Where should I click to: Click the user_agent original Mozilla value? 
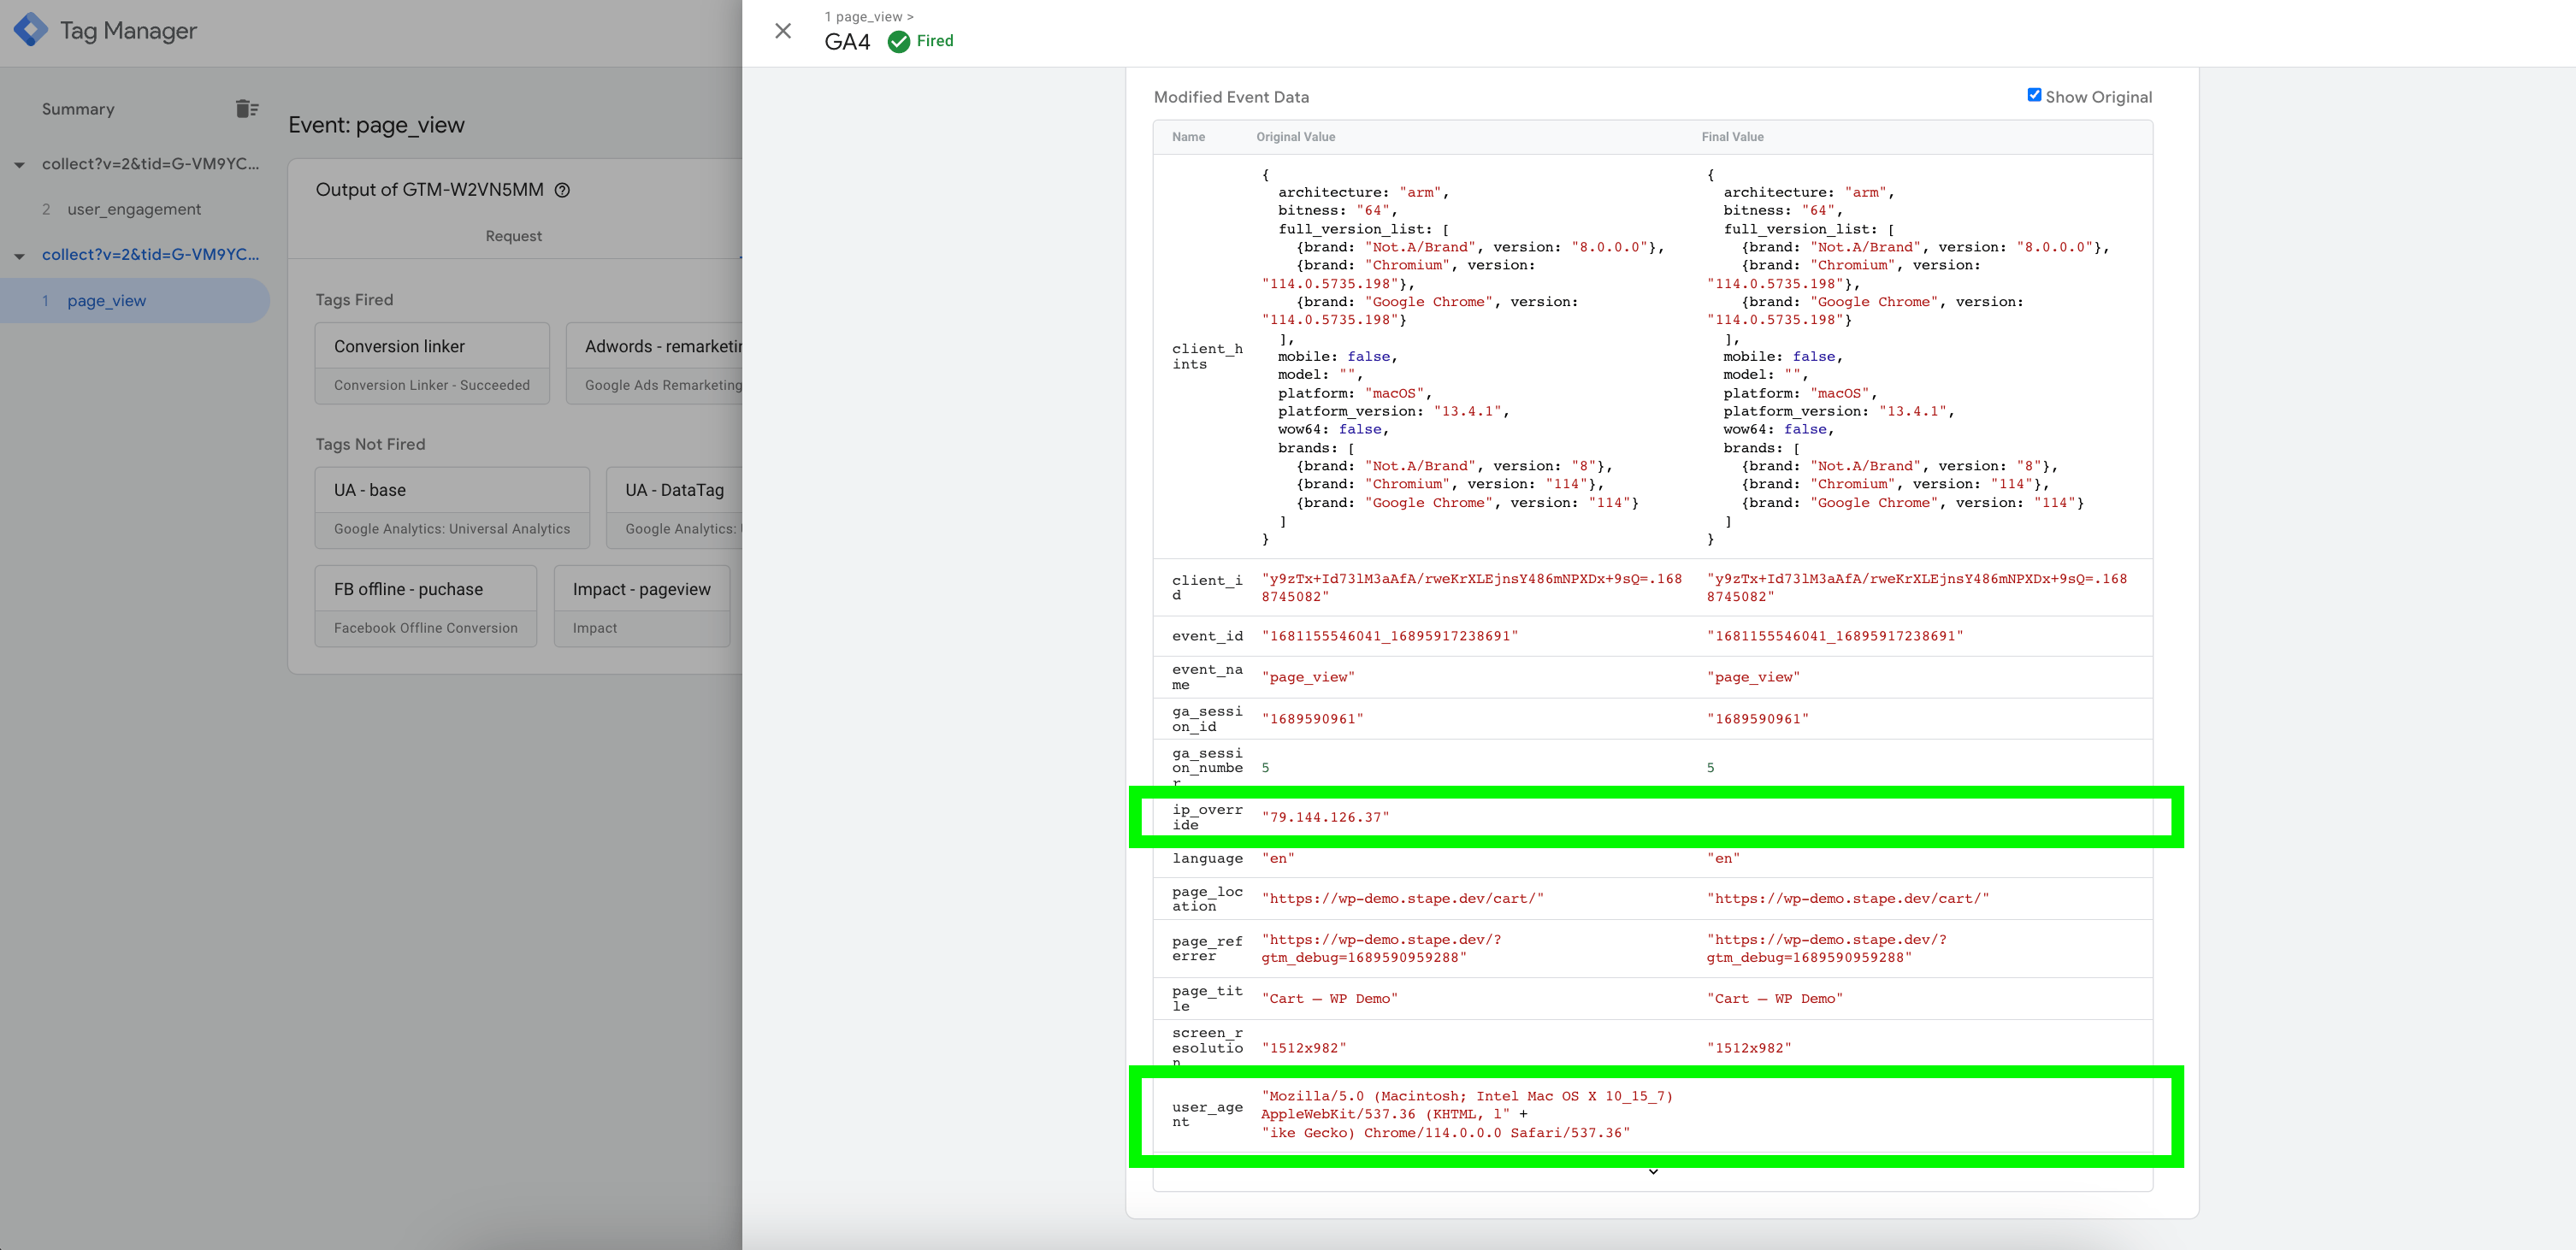[1466, 1114]
